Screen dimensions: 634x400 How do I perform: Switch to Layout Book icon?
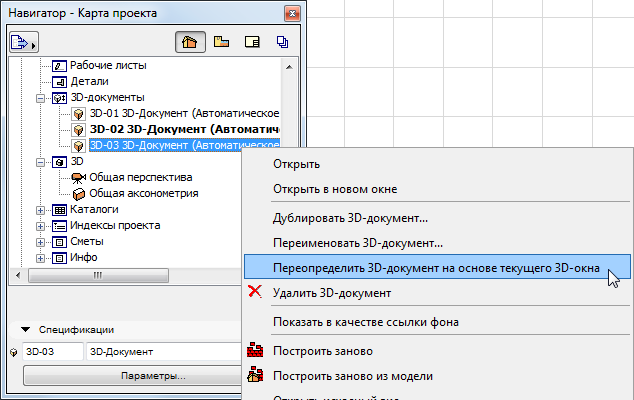coord(252,42)
